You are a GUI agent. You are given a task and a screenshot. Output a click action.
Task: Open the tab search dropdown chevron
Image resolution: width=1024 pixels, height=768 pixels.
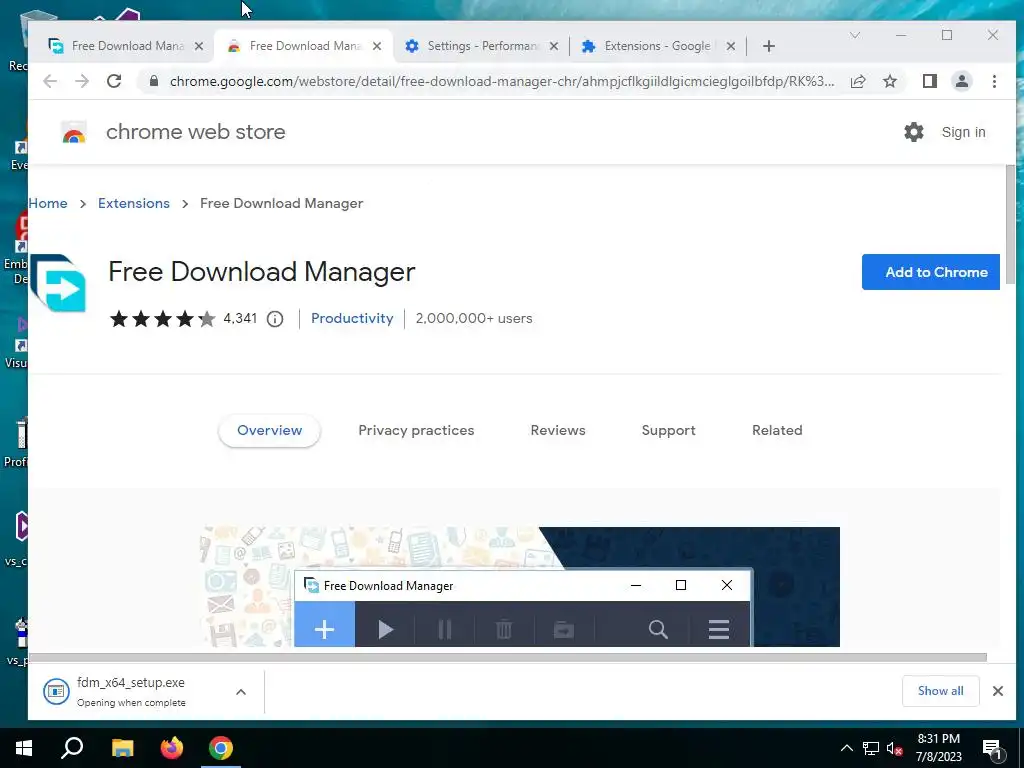click(x=855, y=35)
